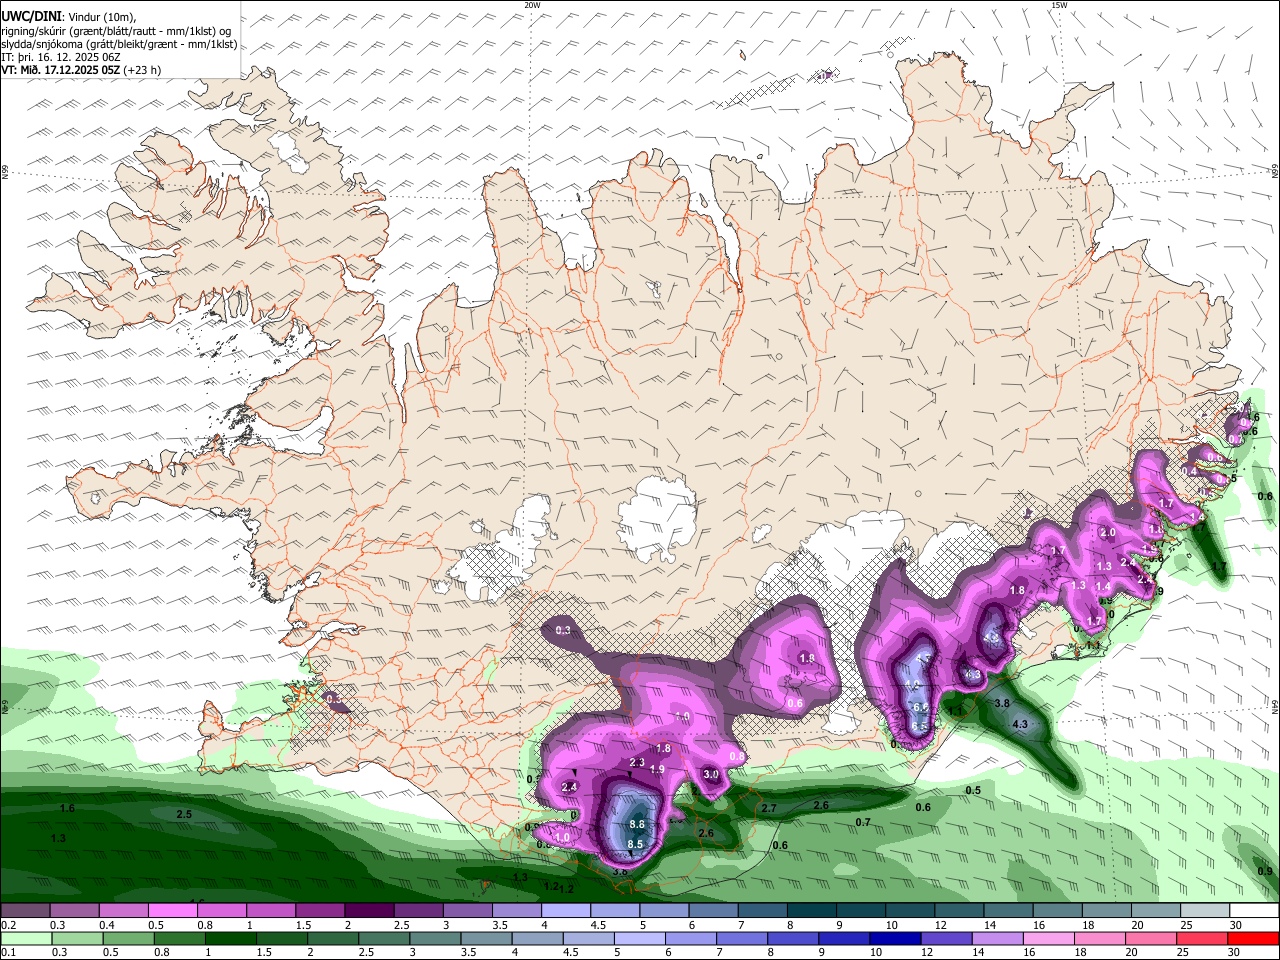
Task: Click the 0.5 value in the light green sea area
Action: click(973, 790)
